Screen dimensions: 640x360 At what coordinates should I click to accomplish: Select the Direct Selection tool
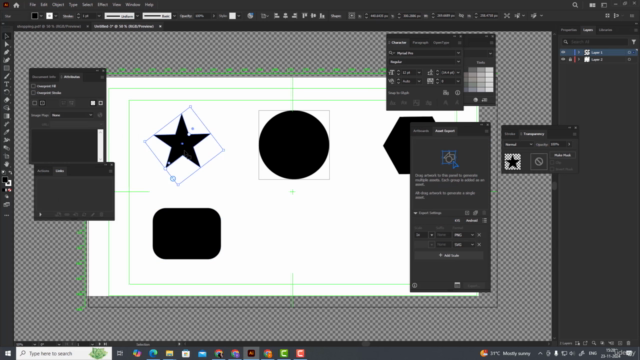7,44
